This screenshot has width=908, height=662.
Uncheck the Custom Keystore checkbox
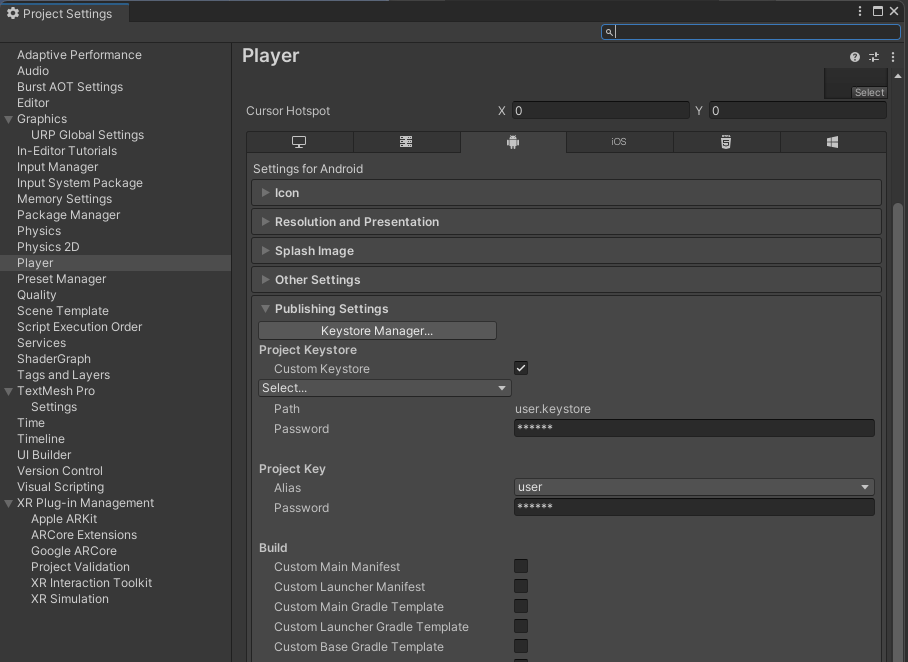tap(521, 368)
